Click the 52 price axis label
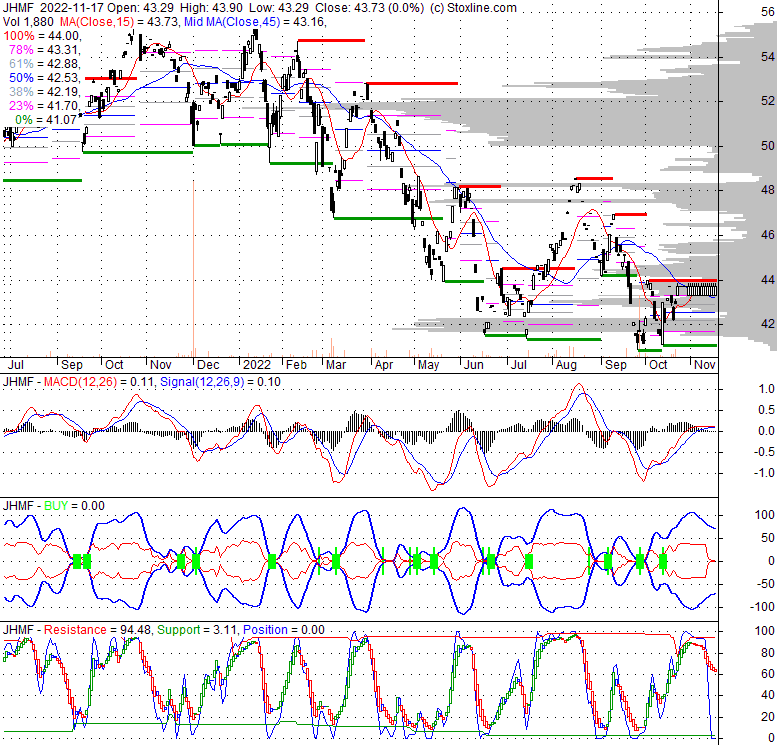Image resolution: width=778 pixels, height=746 pixels. pos(768,101)
